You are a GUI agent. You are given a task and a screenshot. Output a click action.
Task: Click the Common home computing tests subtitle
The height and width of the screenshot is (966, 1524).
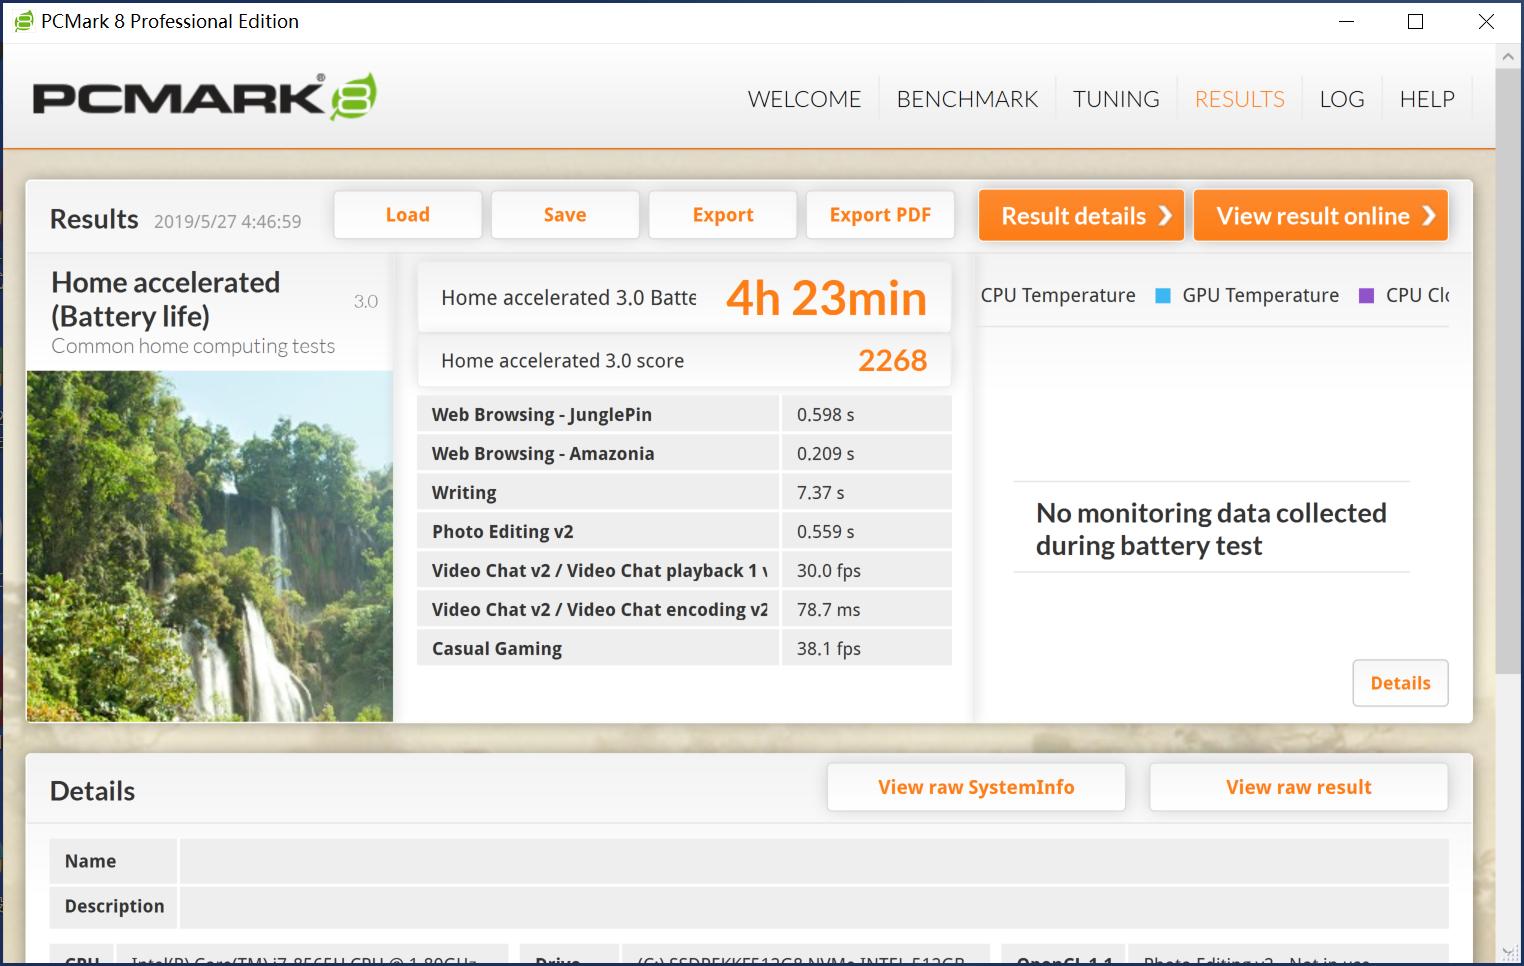[193, 346]
